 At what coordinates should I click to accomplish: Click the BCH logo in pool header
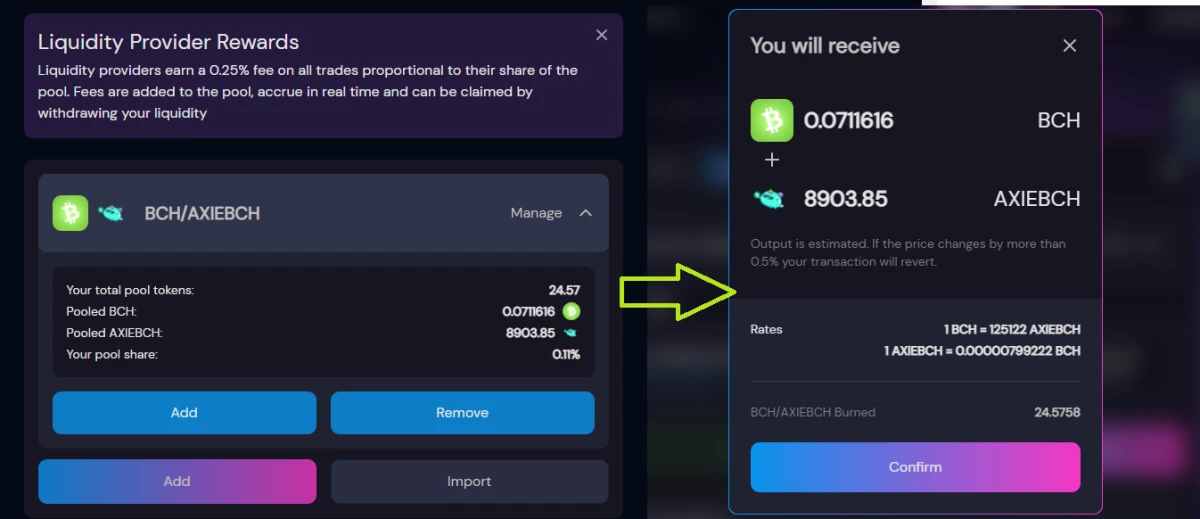70,213
